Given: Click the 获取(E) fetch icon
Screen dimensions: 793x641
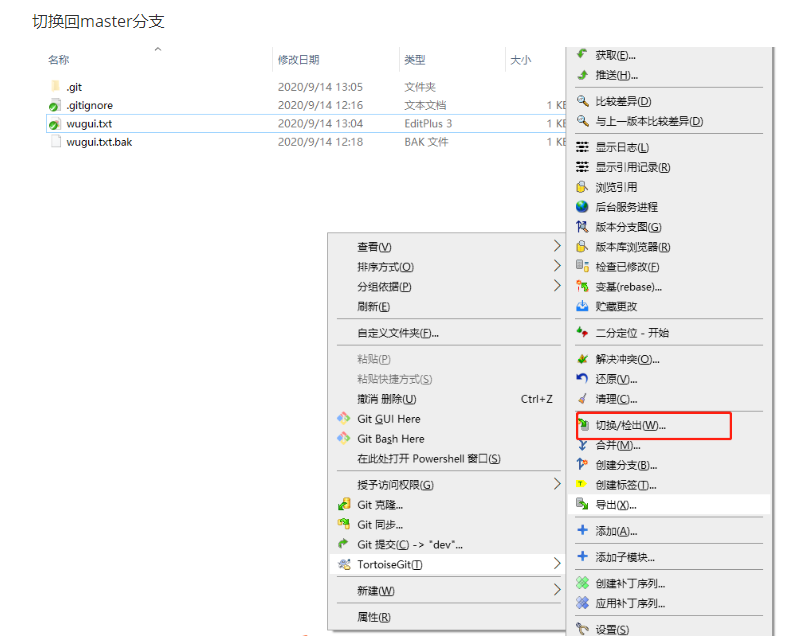Looking at the screenshot, I should point(582,54).
